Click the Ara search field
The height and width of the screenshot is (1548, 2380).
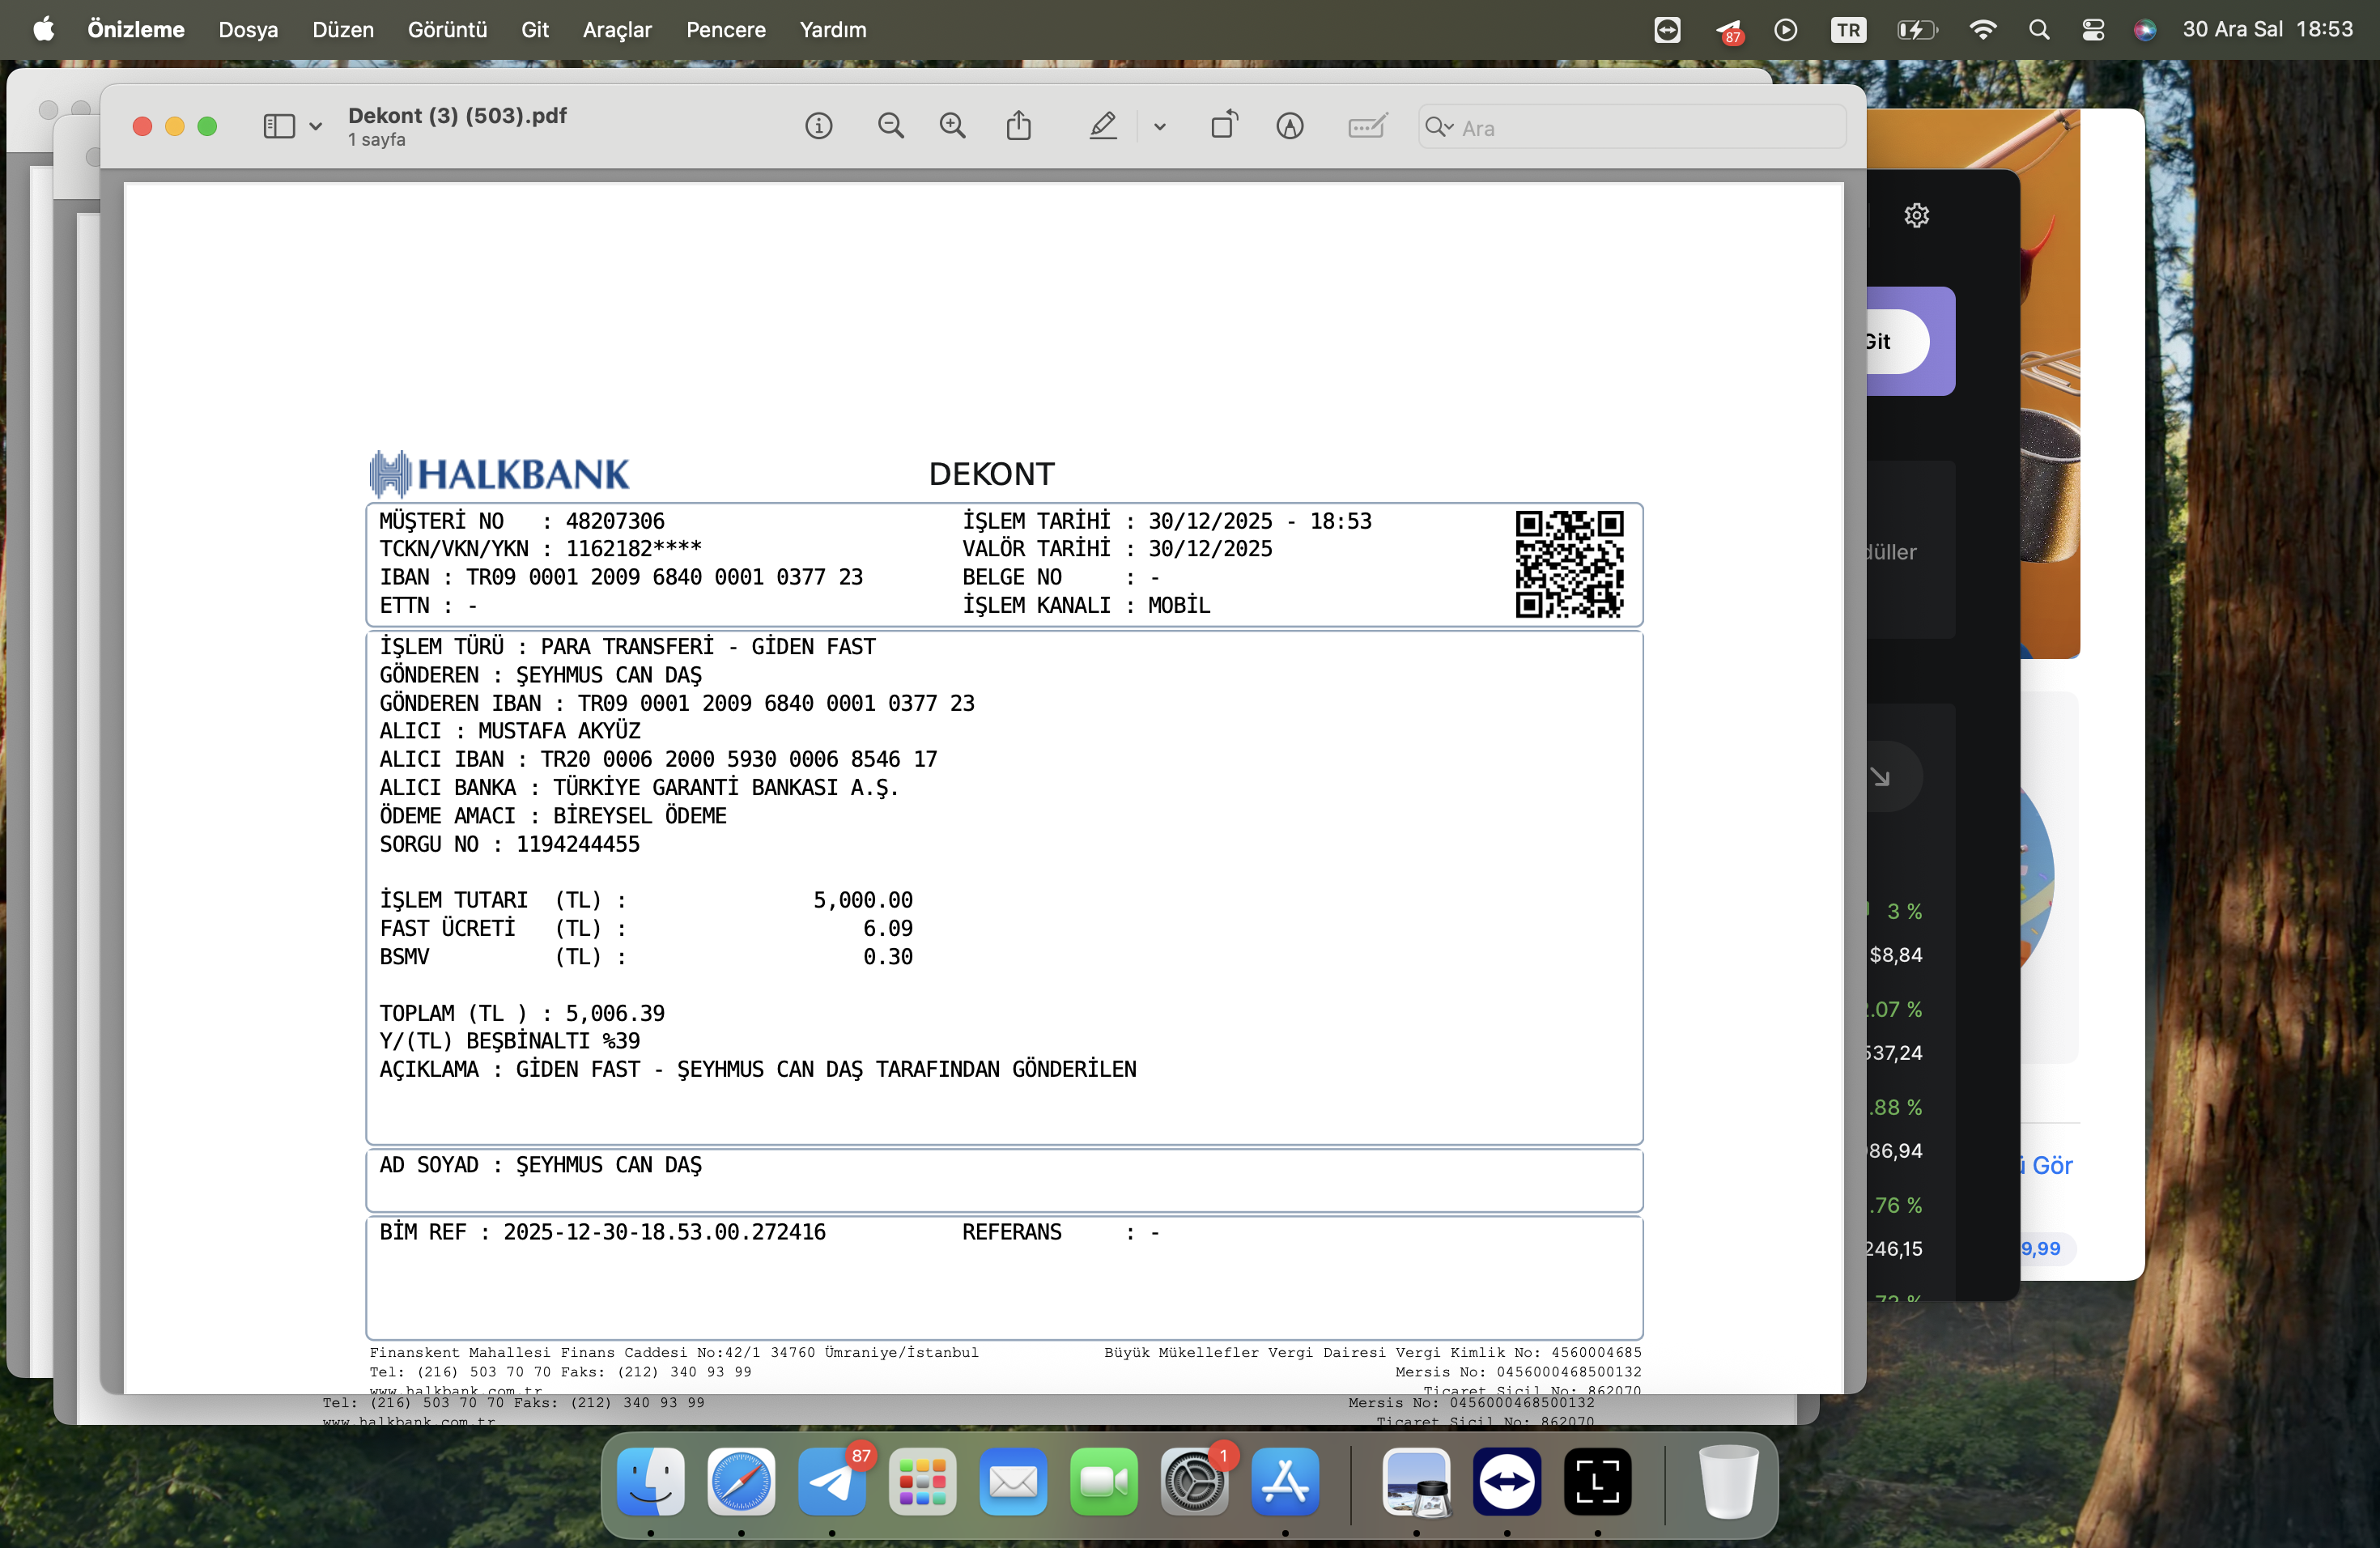(x=1632, y=127)
